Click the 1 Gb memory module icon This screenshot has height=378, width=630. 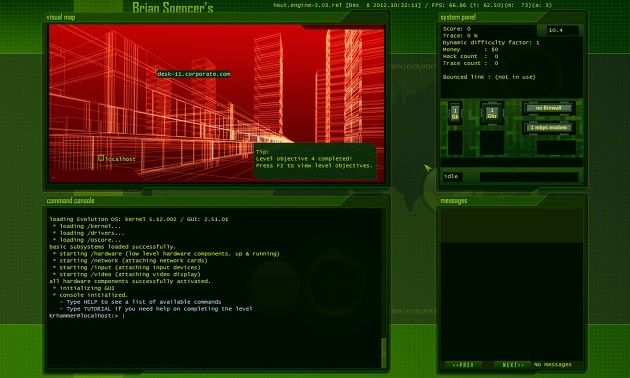[x=455, y=113]
